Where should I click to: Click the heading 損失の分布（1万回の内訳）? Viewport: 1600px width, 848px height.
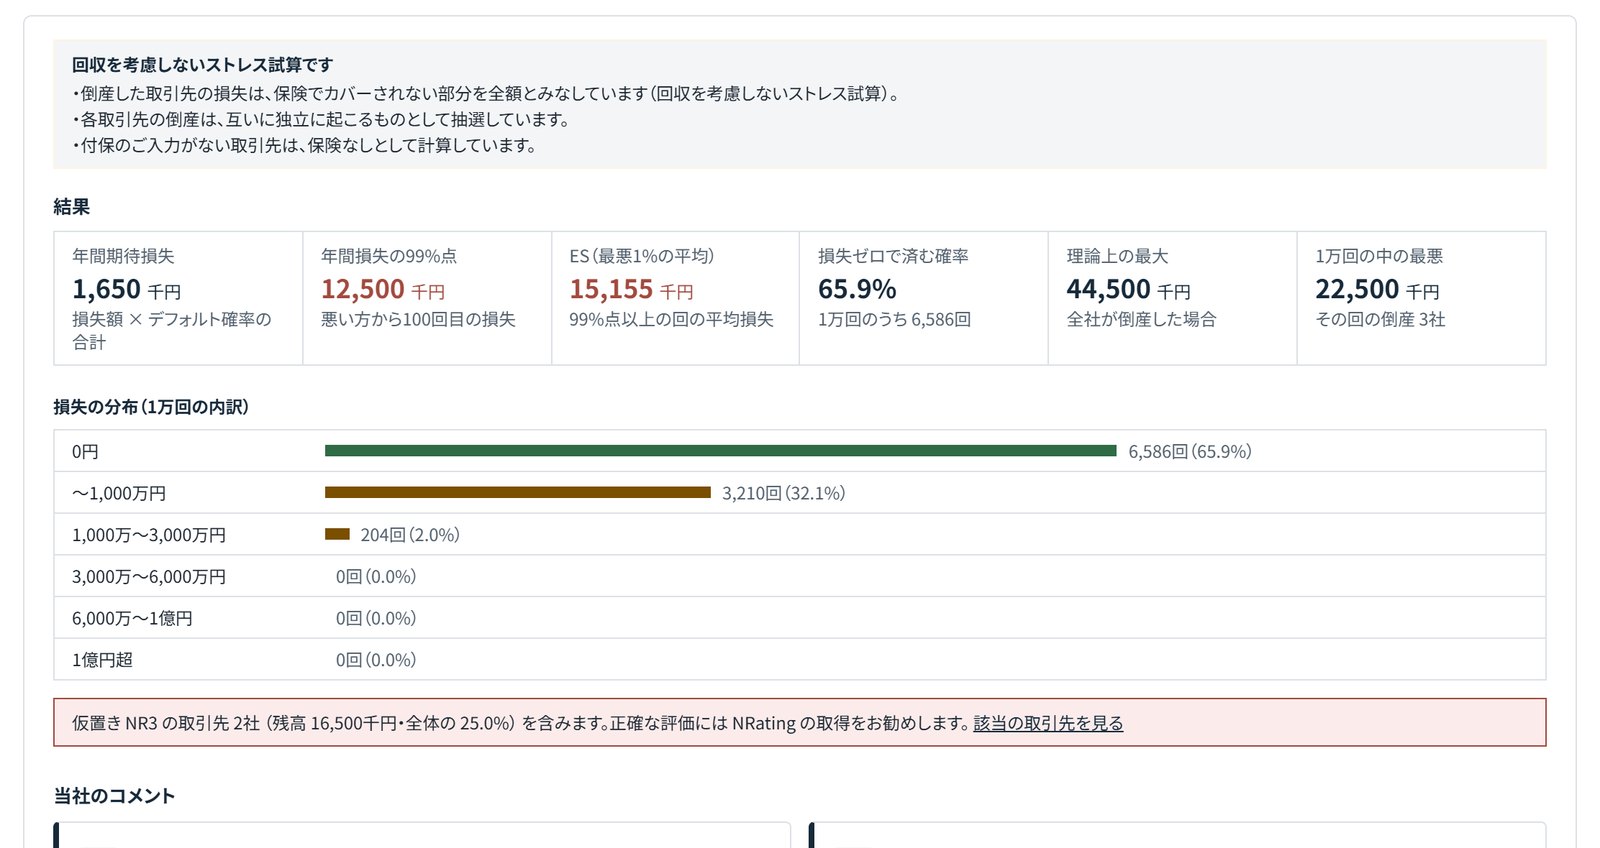coord(151,407)
